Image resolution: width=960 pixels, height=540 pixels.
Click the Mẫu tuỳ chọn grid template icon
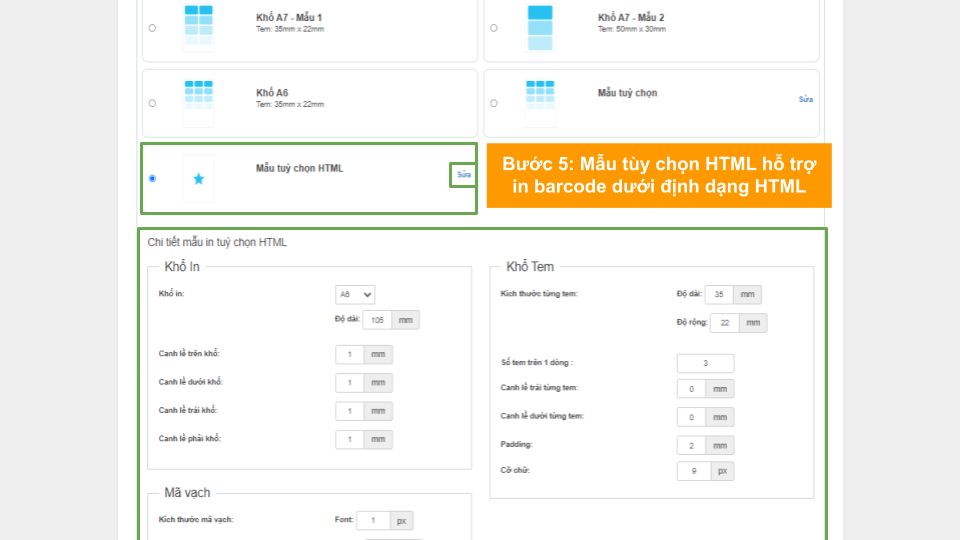pyautogui.click(x=540, y=102)
